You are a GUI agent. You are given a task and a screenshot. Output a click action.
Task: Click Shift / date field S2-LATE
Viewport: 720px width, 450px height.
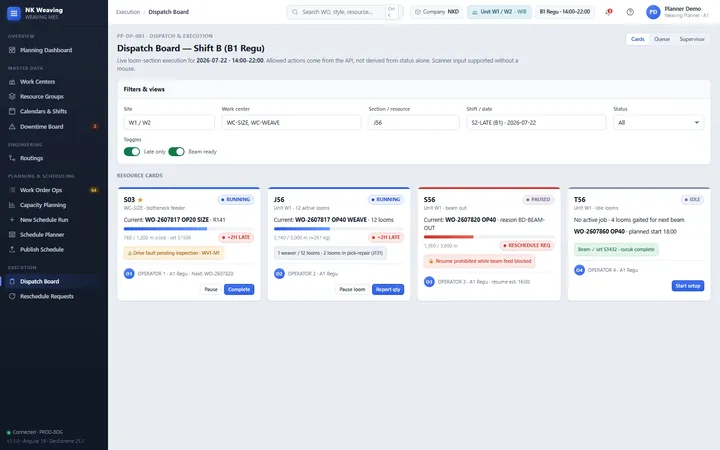click(x=536, y=123)
